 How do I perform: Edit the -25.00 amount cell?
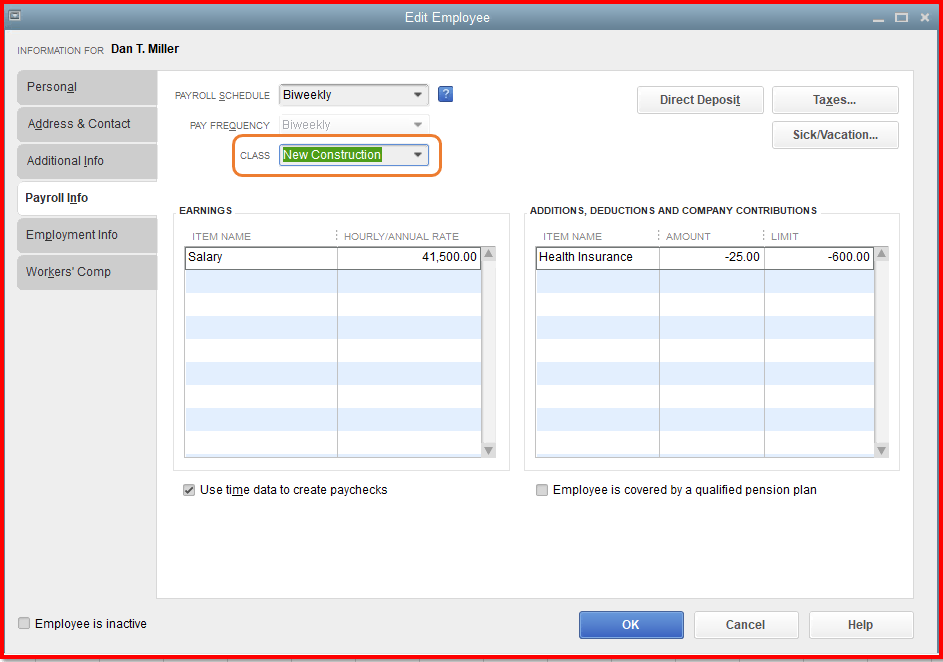click(x=712, y=257)
